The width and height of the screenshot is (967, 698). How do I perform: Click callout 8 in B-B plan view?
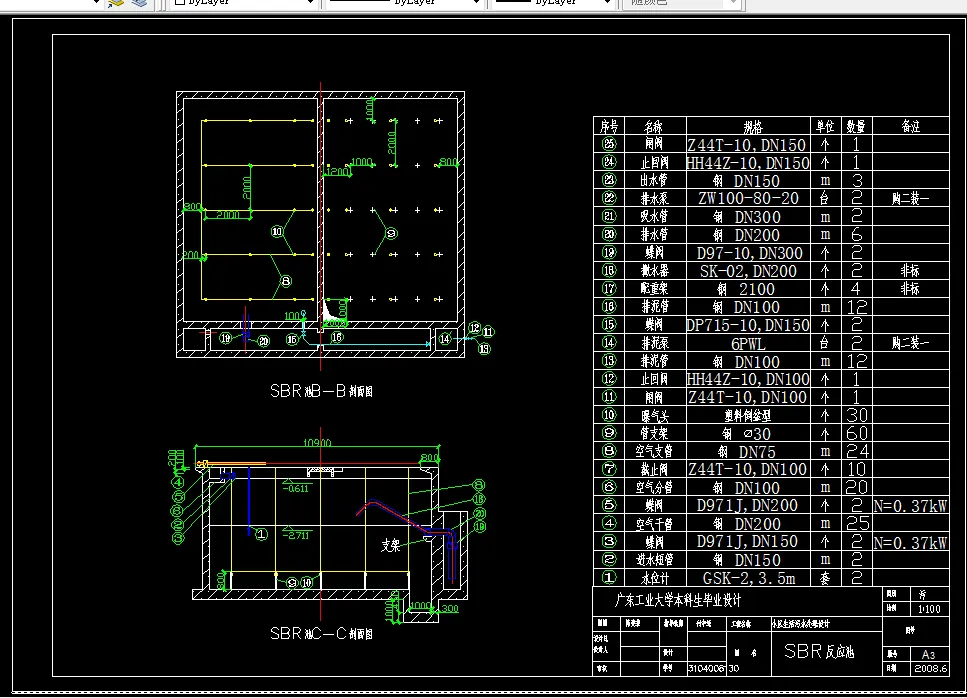pyautogui.click(x=286, y=281)
